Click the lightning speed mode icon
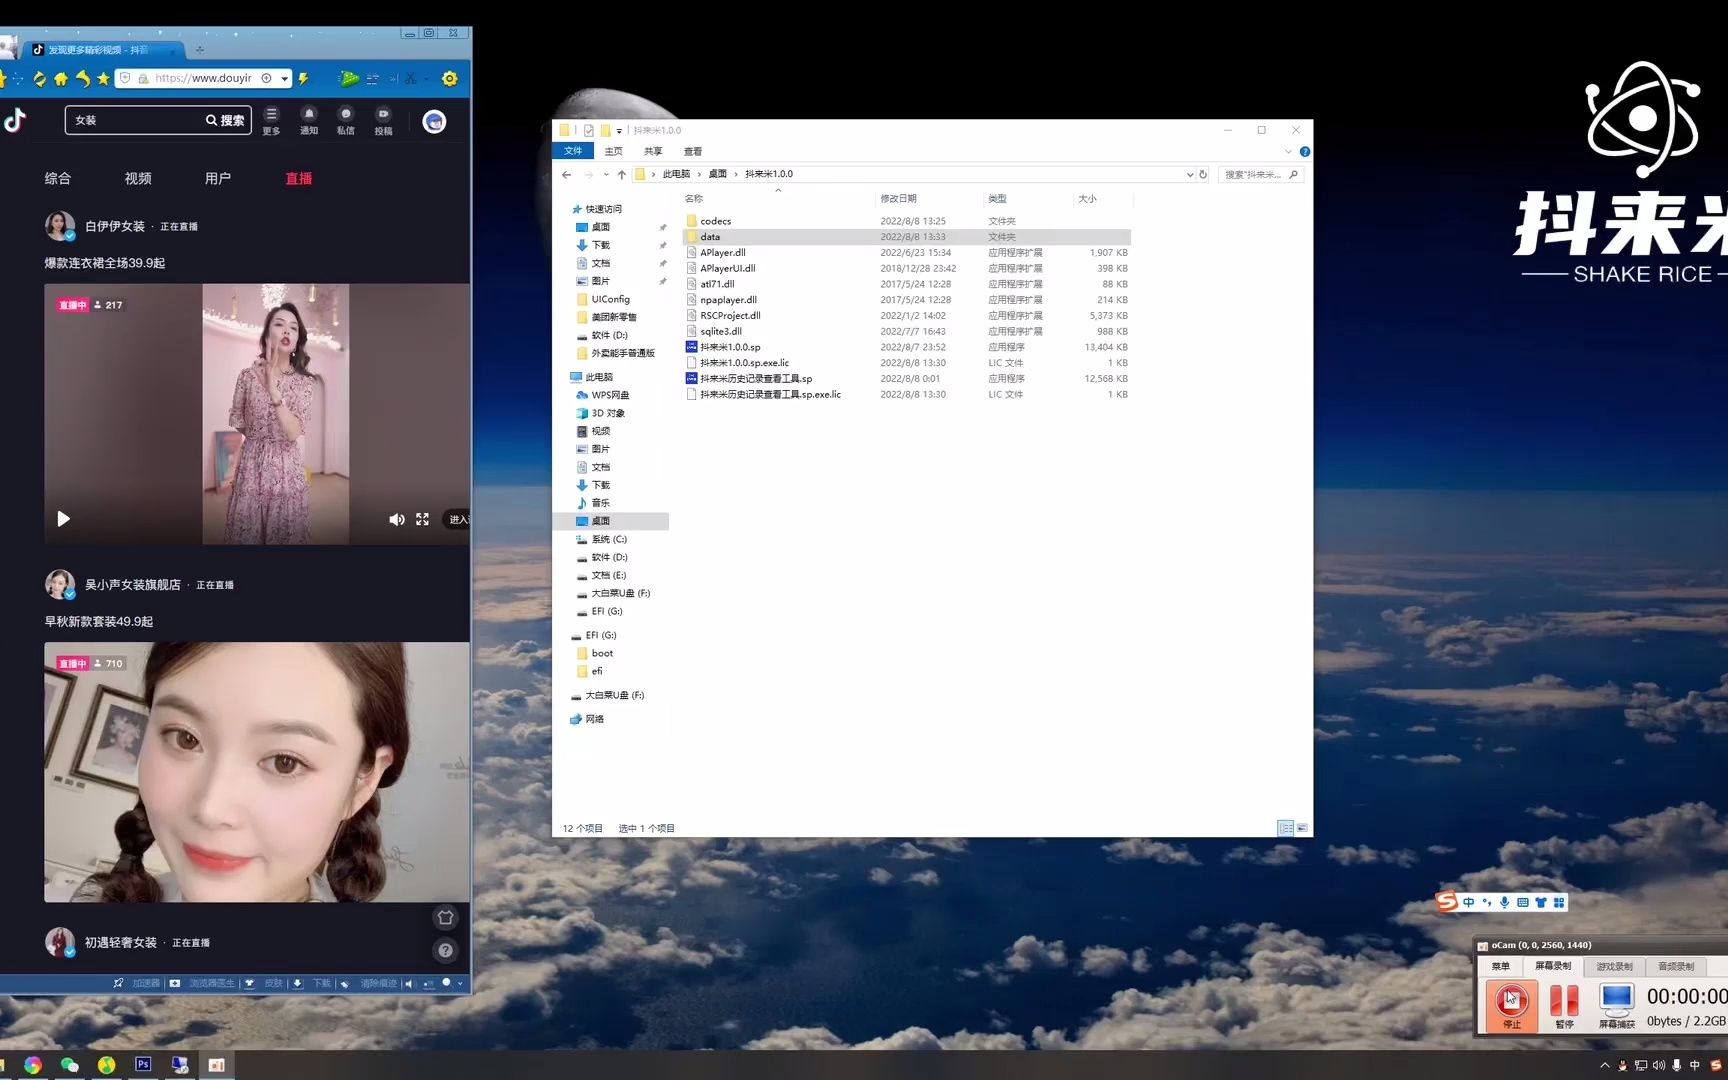 pyautogui.click(x=303, y=78)
